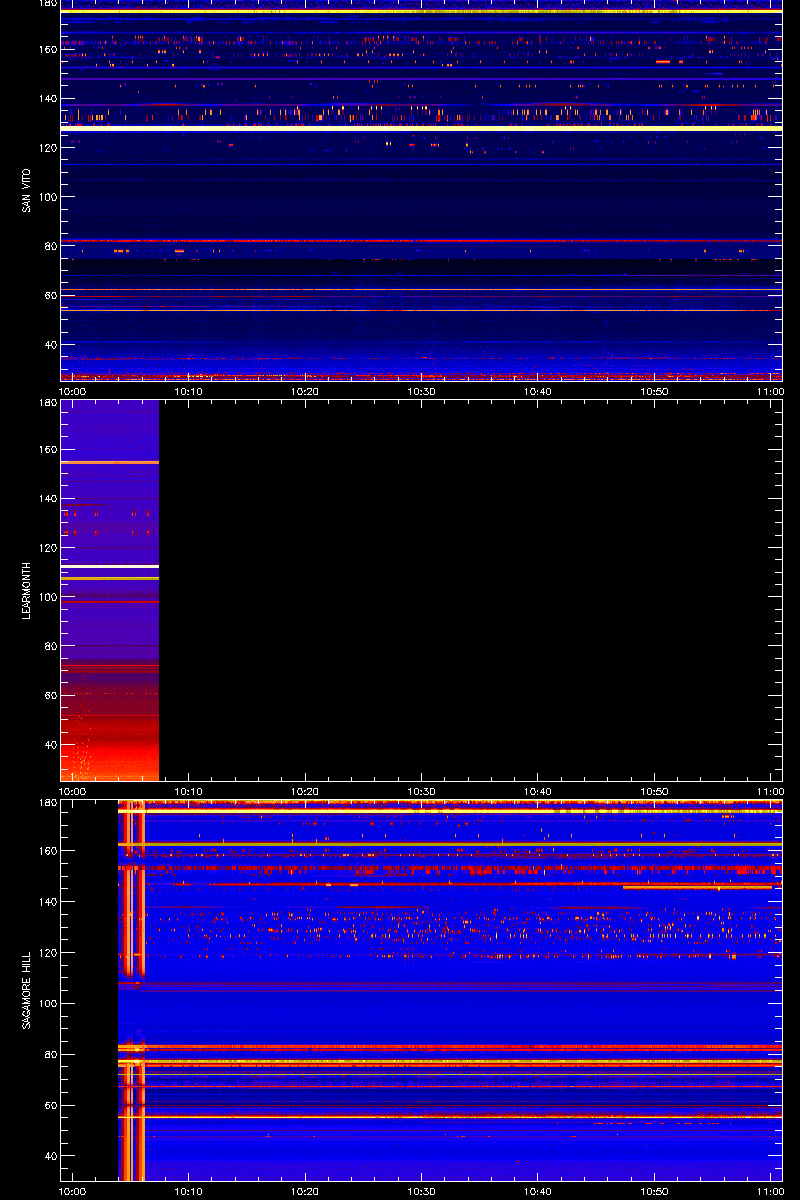This screenshot has width=800, height=1200.
Task: Pick 10:00 tick label below Learmonth panel
Action: pyautogui.click(x=73, y=791)
